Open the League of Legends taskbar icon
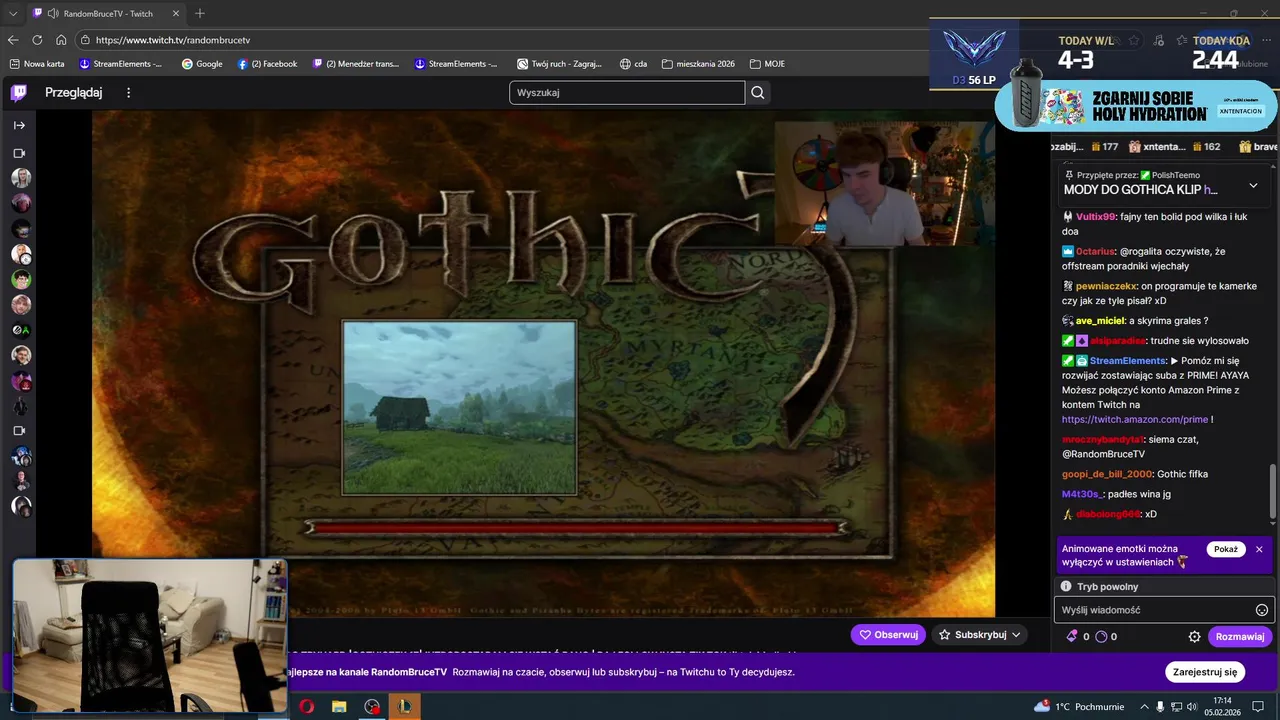The width and height of the screenshot is (1280, 720). [405, 706]
